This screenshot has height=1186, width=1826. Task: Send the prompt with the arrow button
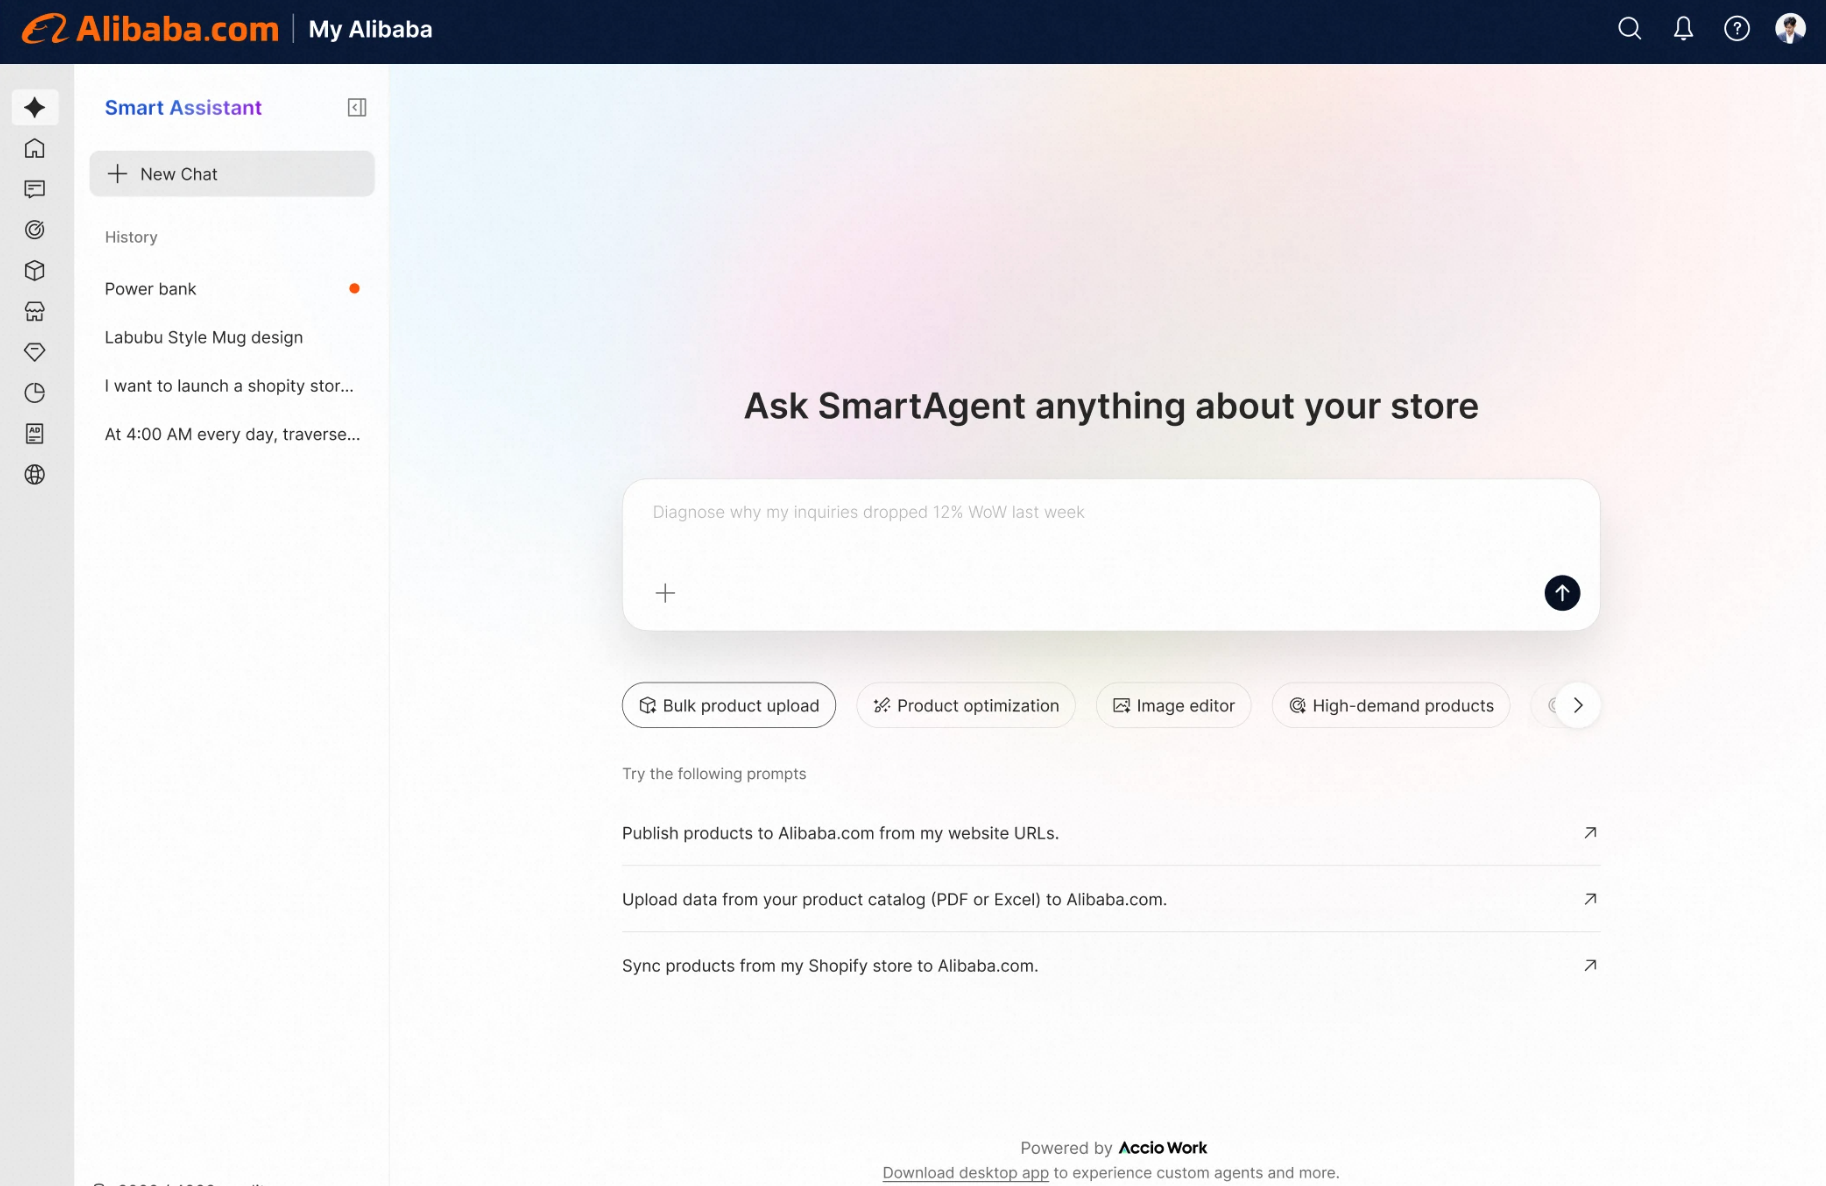click(1562, 593)
